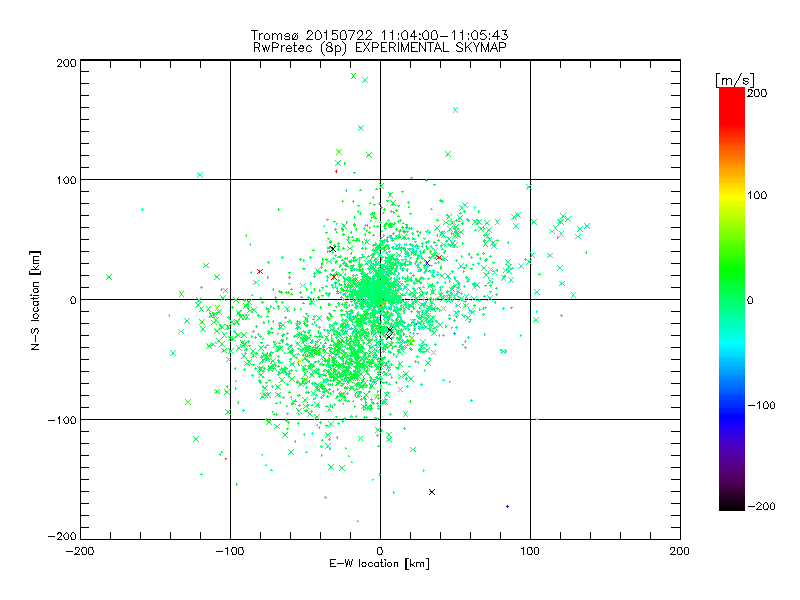This screenshot has height=600, width=800.
Task: Click the 200 tick label on the E-W axis
Action: [680, 551]
